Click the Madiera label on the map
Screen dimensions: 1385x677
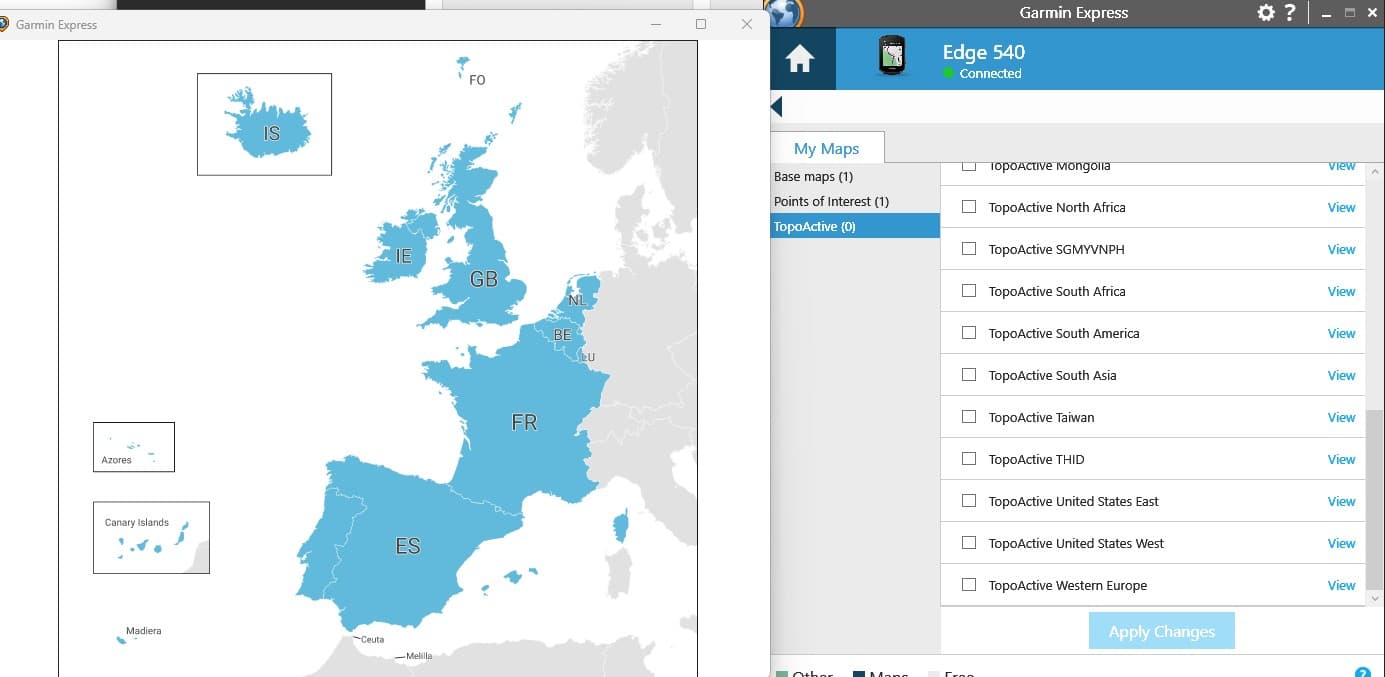(143, 631)
